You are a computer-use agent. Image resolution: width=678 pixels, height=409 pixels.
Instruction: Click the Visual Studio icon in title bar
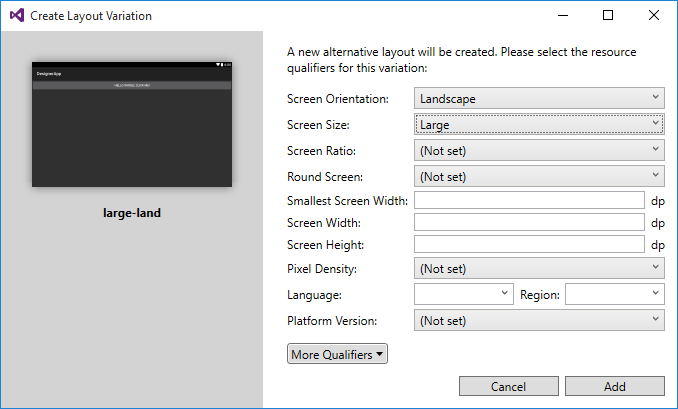[x=16, y=16]
